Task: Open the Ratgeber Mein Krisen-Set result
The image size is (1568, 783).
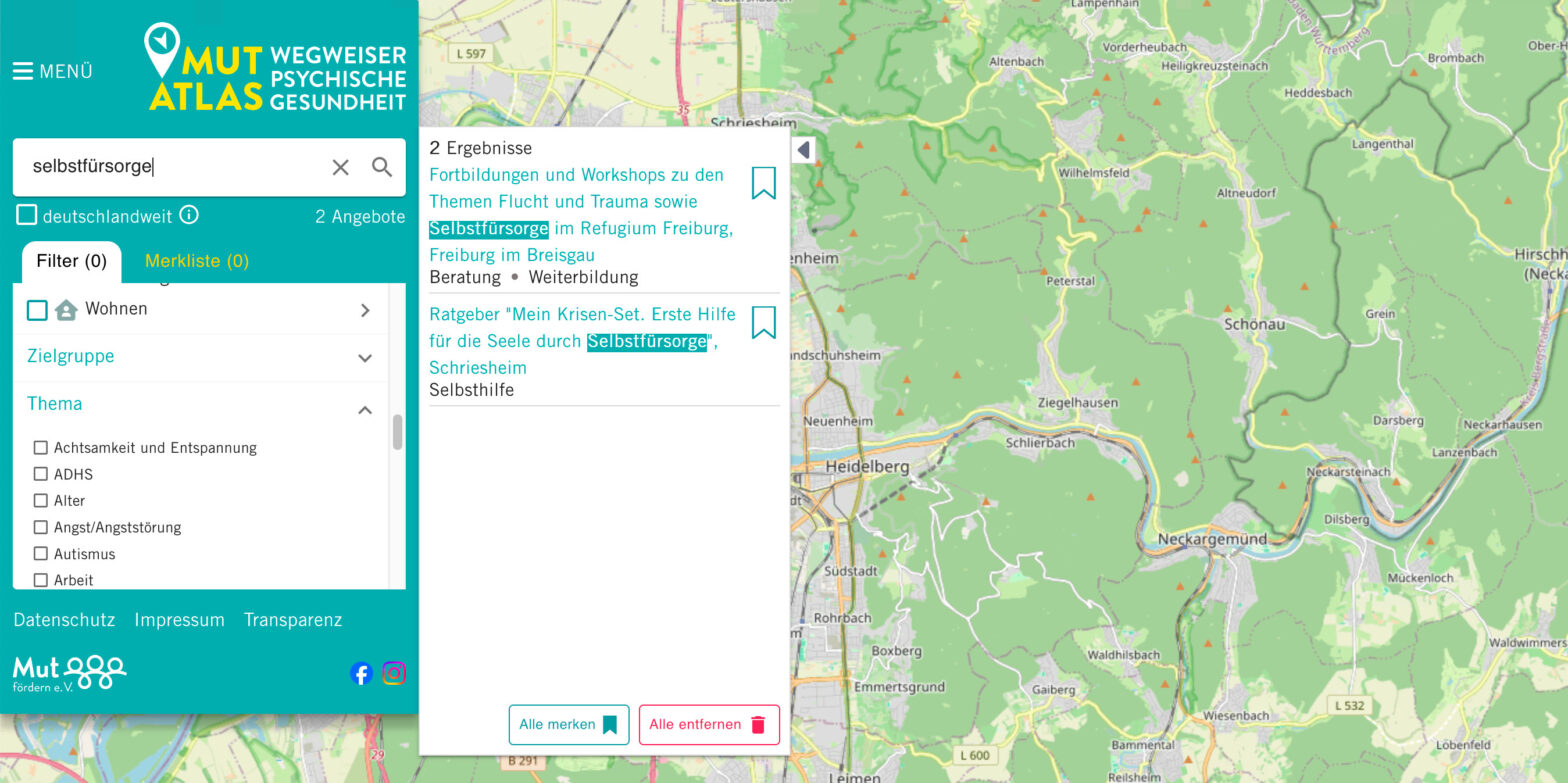Action: click(583, 341)
